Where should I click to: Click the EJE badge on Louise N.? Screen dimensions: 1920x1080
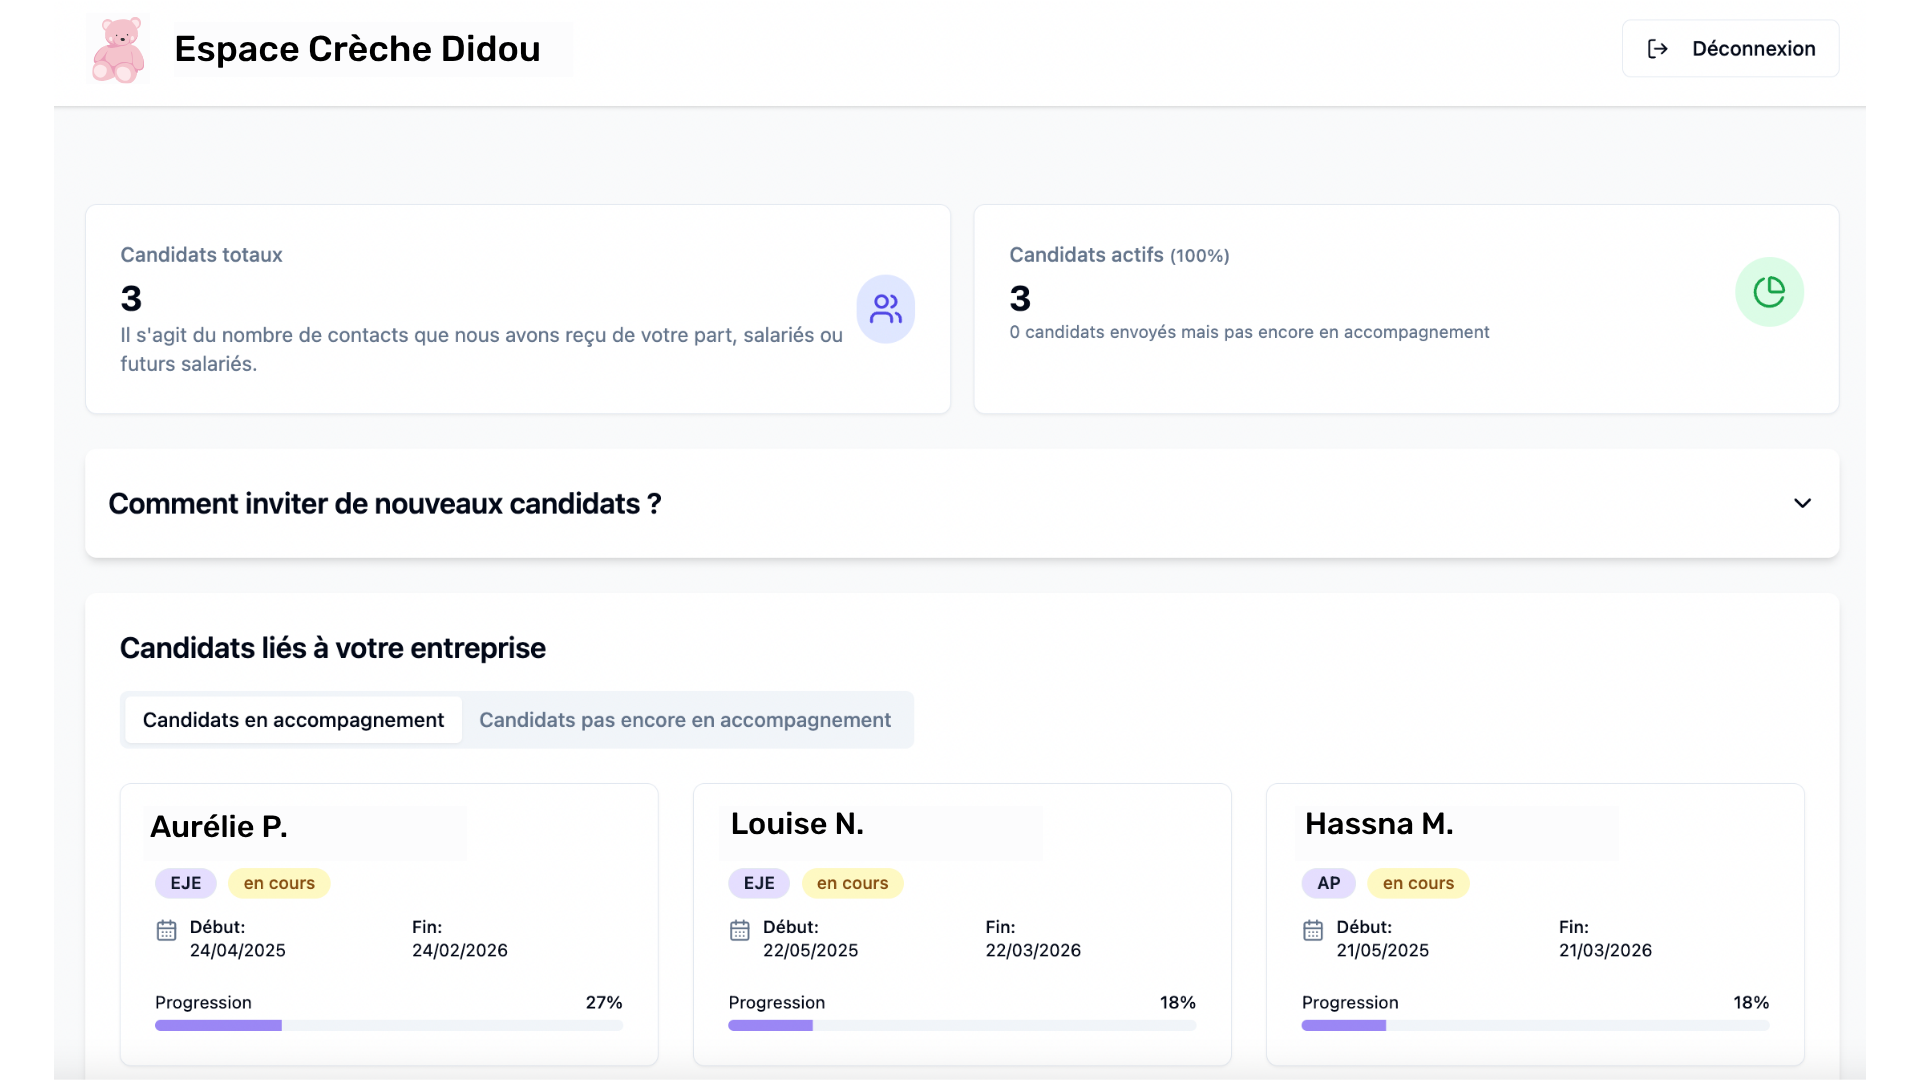(759, 883)
